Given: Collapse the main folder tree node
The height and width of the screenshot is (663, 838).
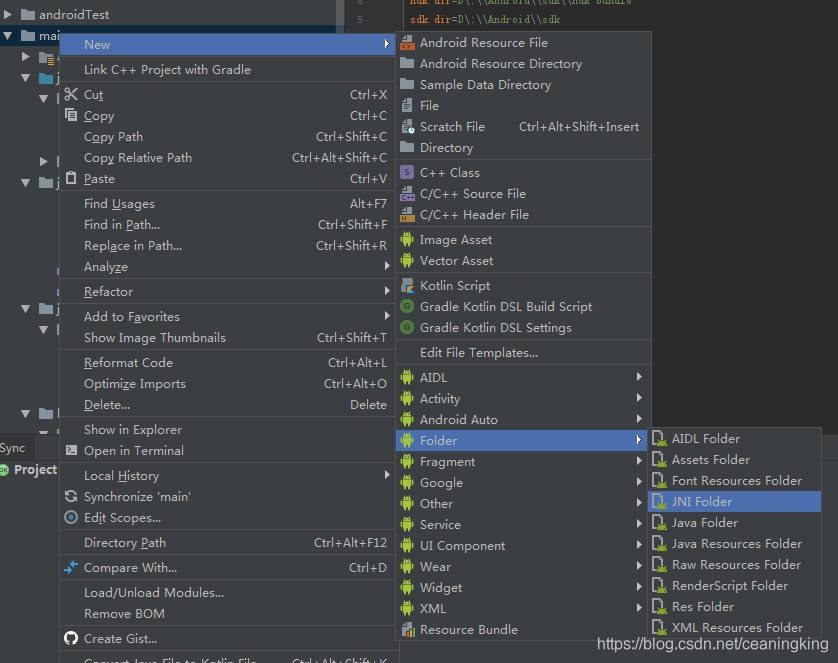Looking at the screenshot, I should coord(7,36).
